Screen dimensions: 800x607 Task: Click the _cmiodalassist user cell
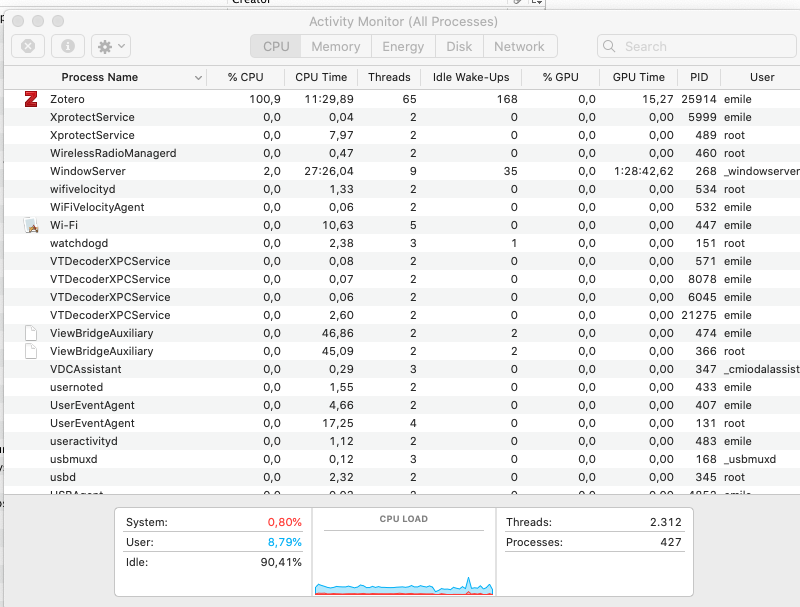762,369
